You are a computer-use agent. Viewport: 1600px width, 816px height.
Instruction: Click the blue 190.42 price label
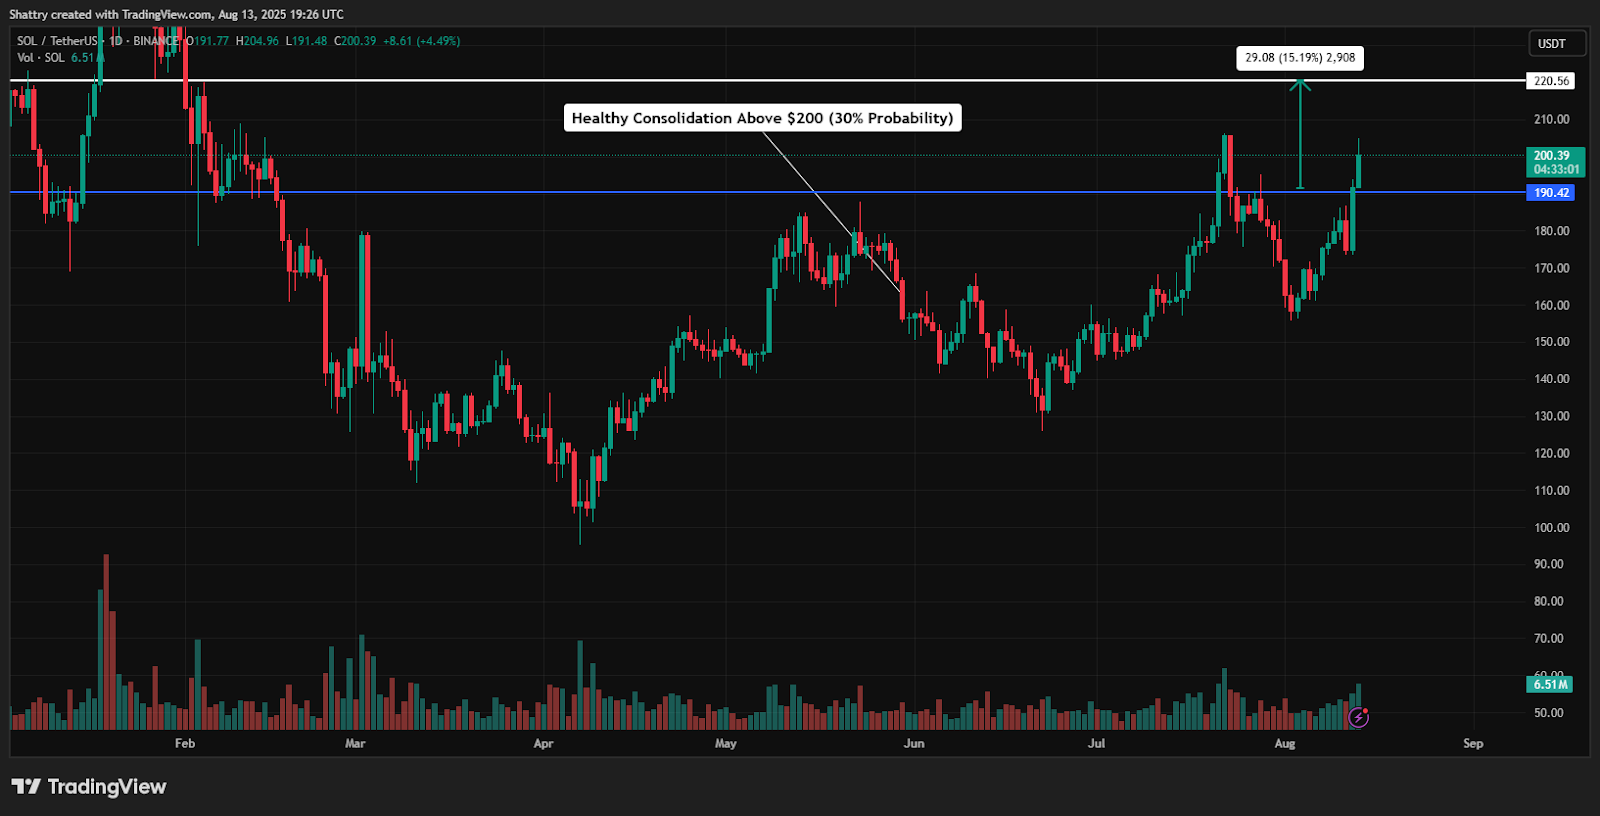point(1550,193)
